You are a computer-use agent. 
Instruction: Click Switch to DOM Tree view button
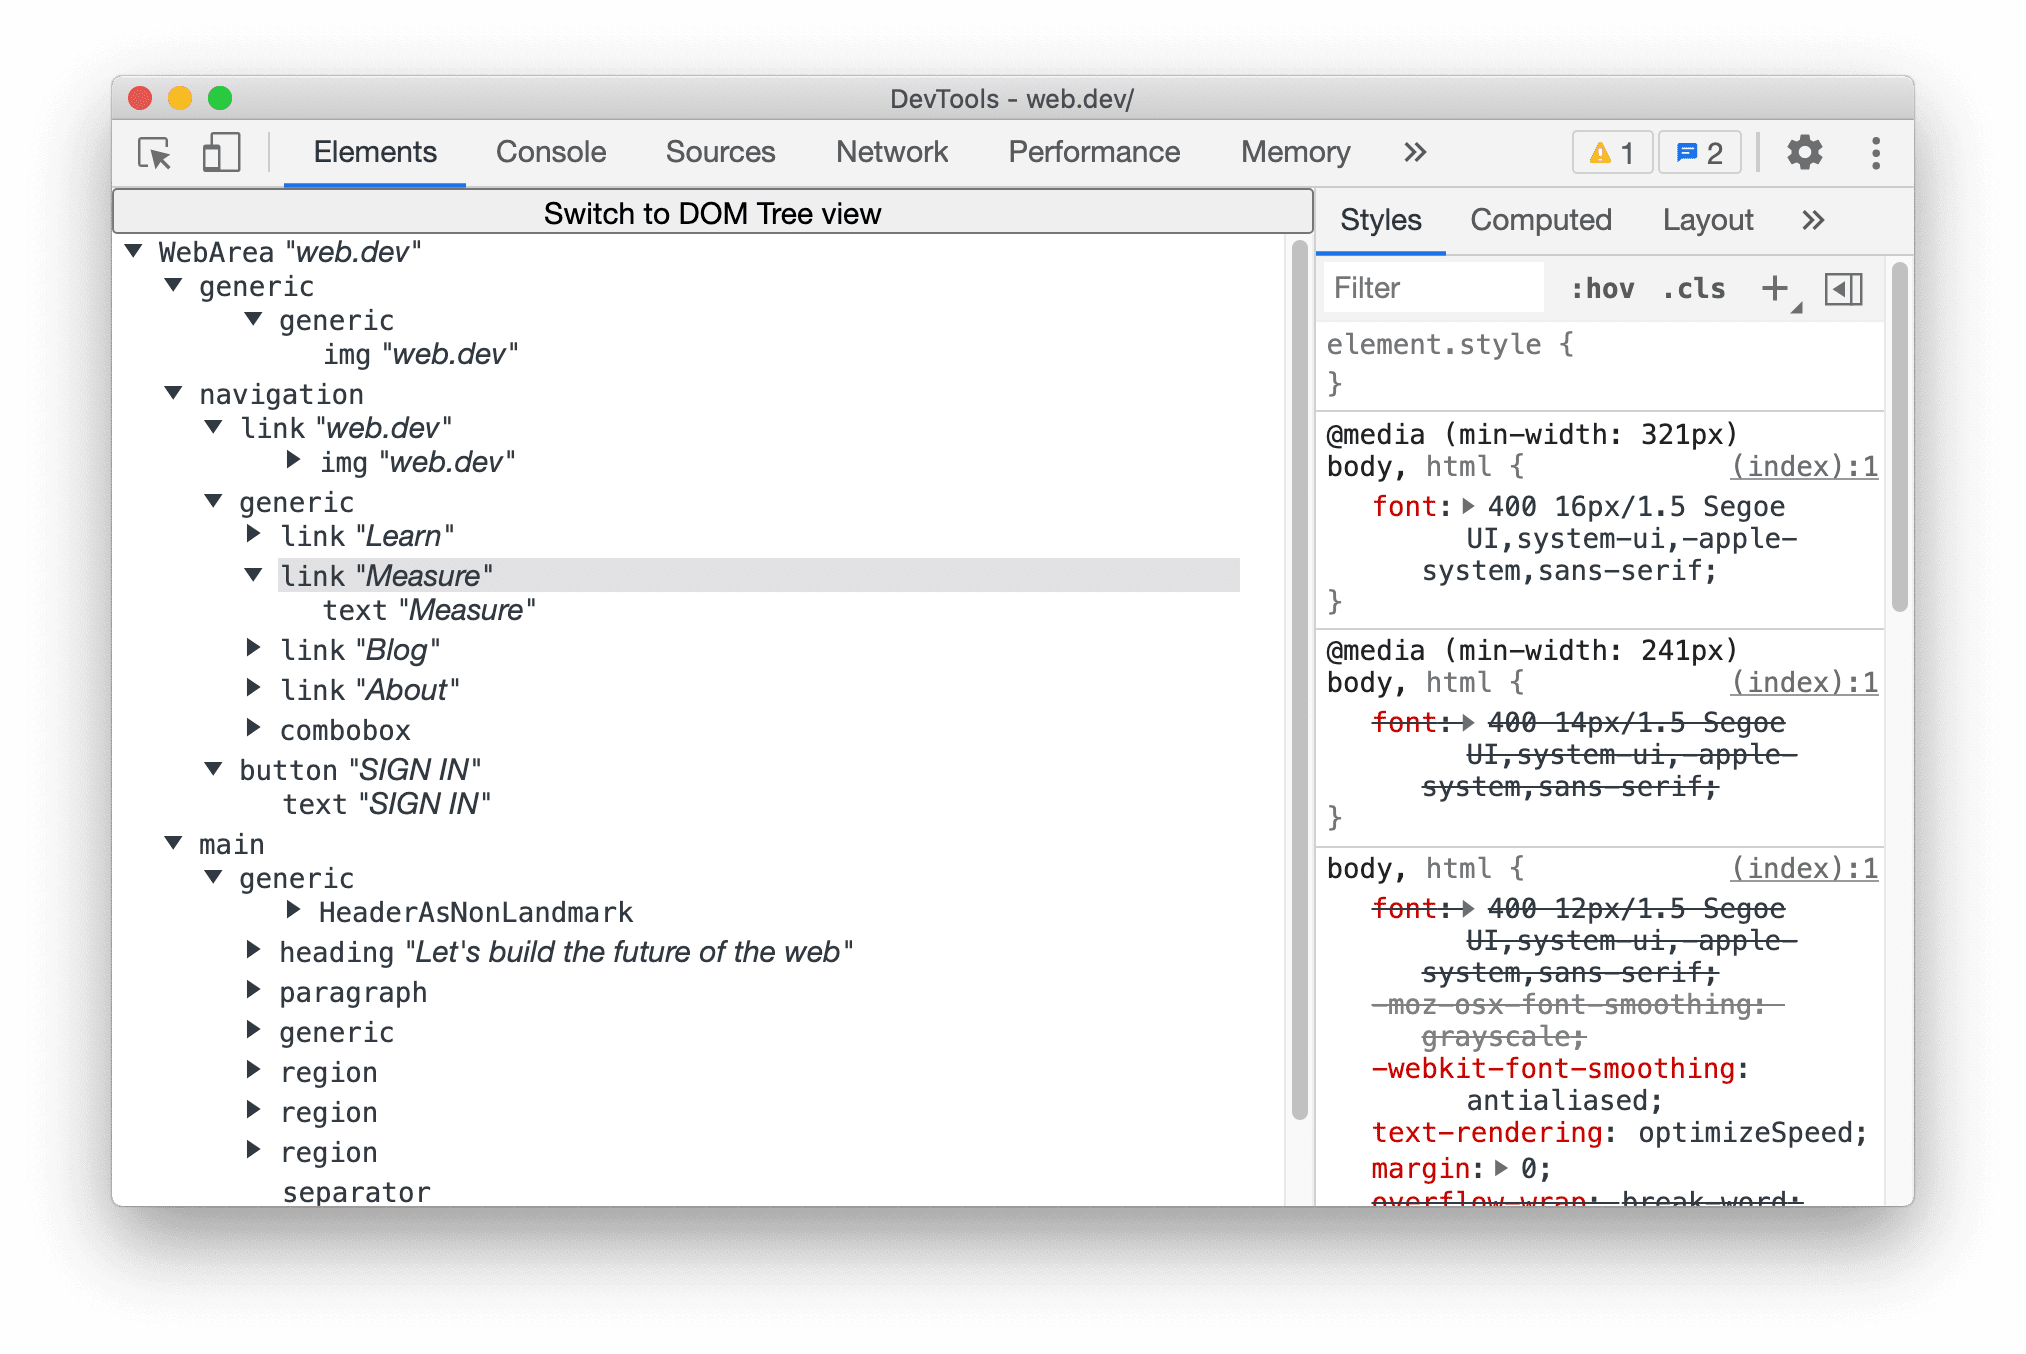point(712,212)
